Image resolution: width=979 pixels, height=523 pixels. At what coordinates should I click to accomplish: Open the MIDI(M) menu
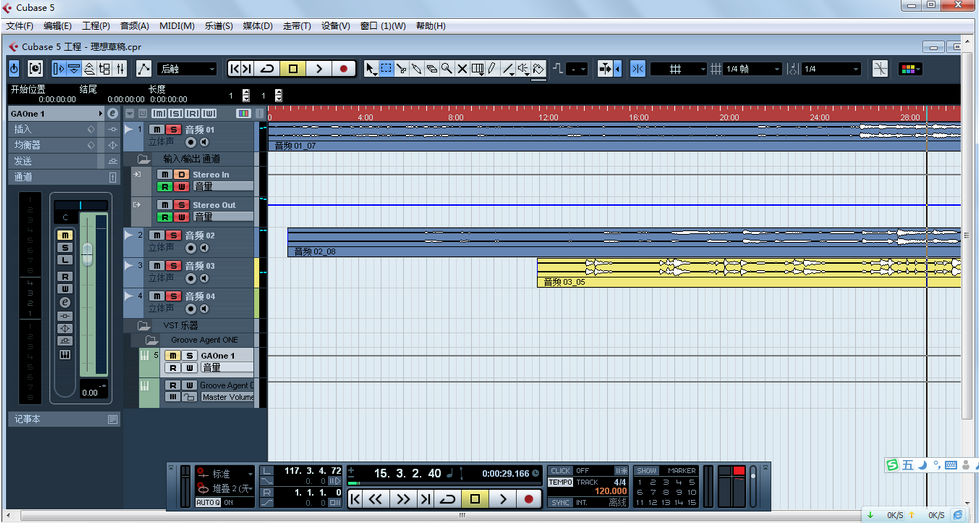[x=177, y=26]
